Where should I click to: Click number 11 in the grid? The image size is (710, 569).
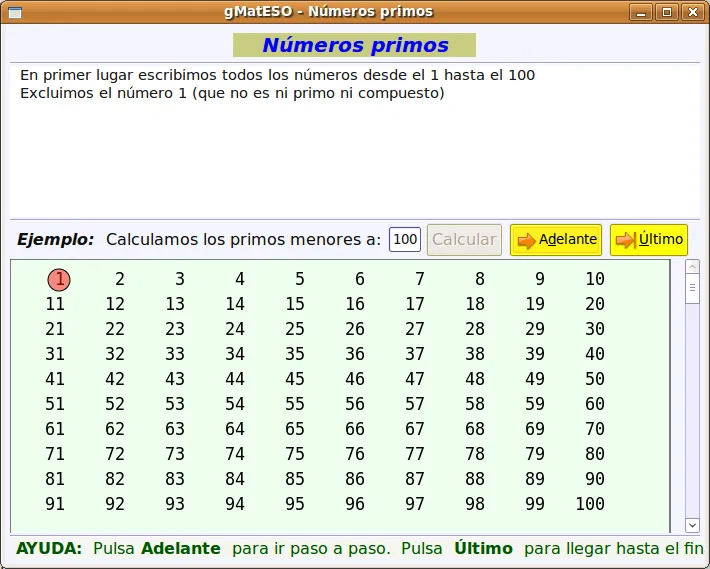pyautogui.click(x=55, y=304)
